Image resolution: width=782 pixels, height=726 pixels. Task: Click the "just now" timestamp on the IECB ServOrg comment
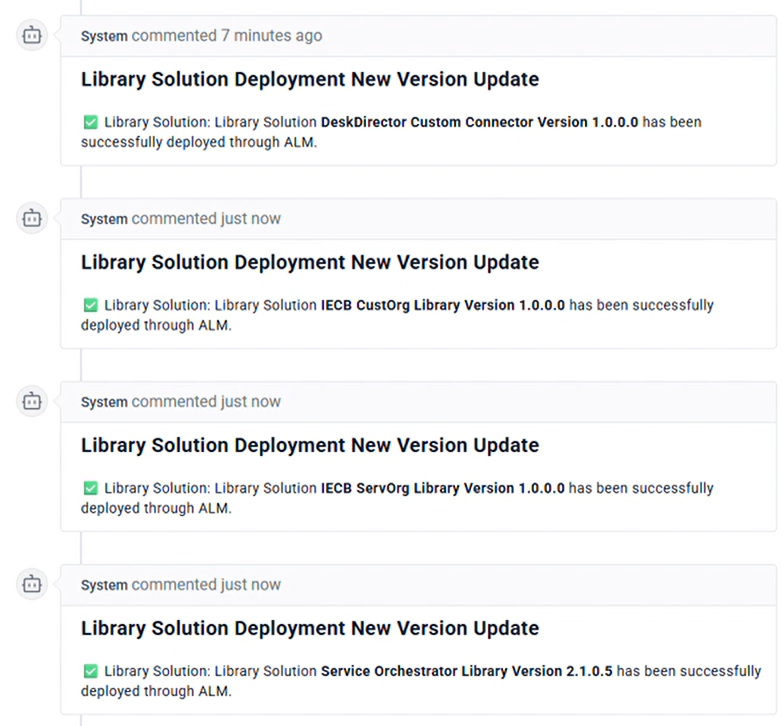coord(251,402)
